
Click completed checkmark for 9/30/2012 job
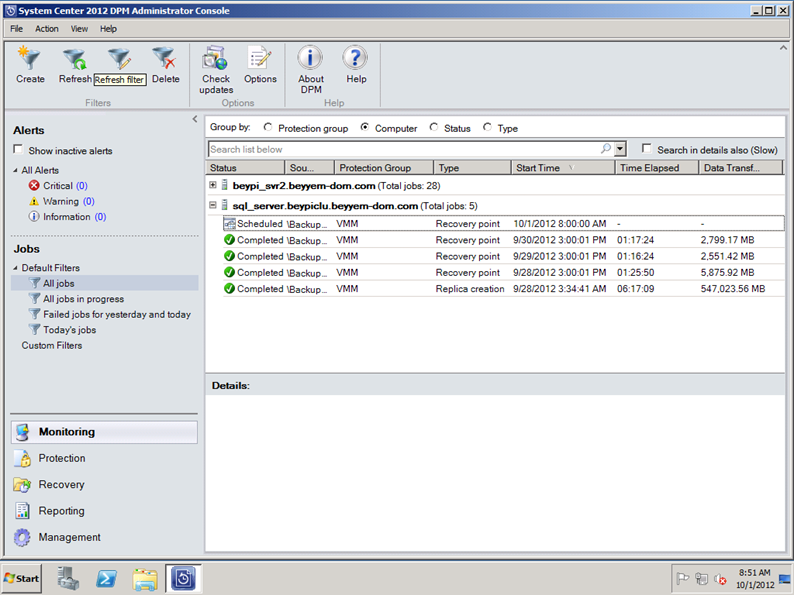tap(229, 240)
